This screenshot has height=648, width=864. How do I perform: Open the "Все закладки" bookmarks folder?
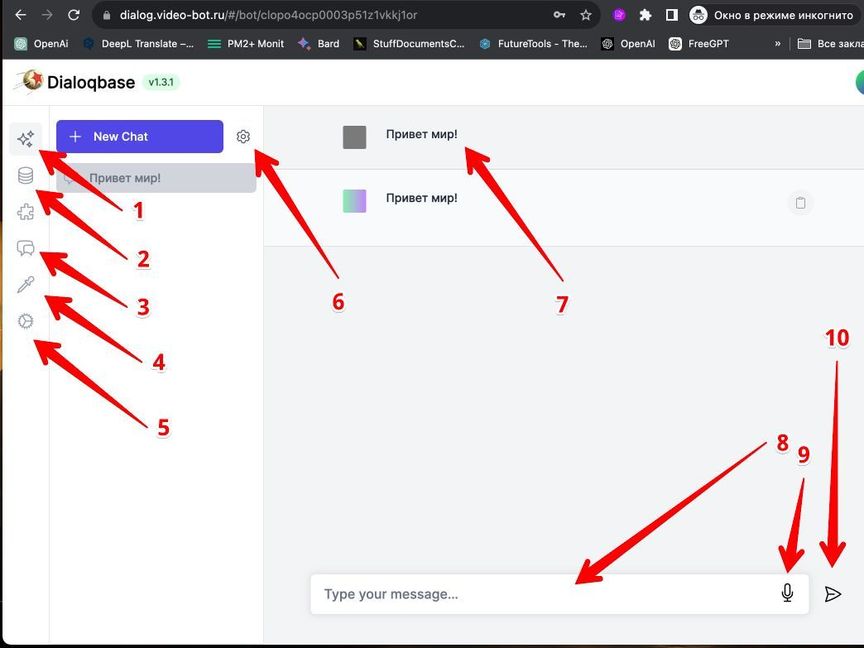tap(830, 44)
